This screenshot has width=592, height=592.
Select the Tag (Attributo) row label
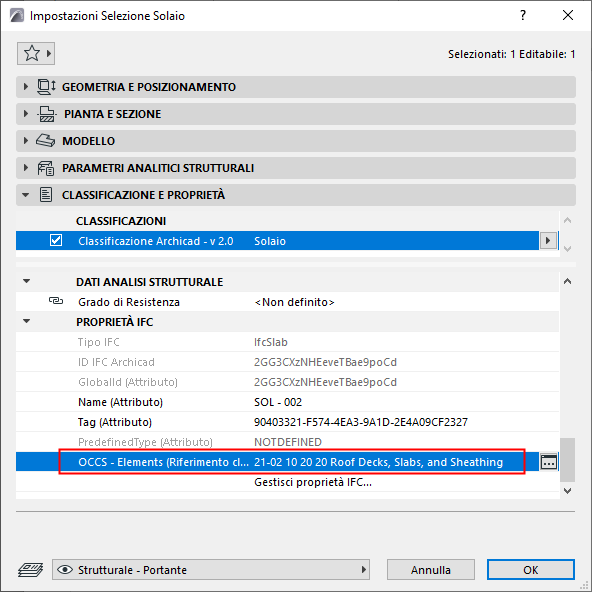click(x=115, y=422)
